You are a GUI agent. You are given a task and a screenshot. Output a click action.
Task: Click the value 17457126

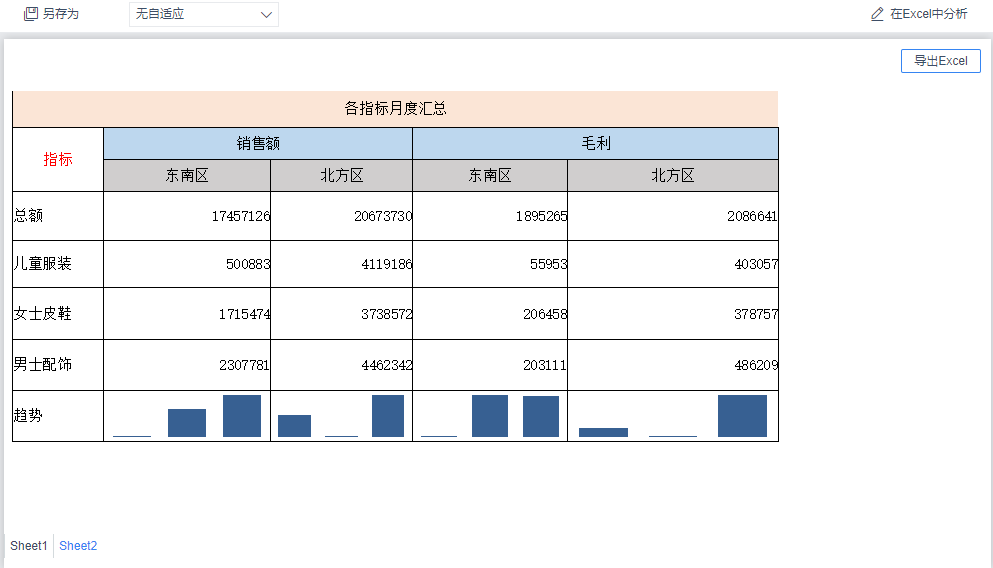tap(241, 216)
